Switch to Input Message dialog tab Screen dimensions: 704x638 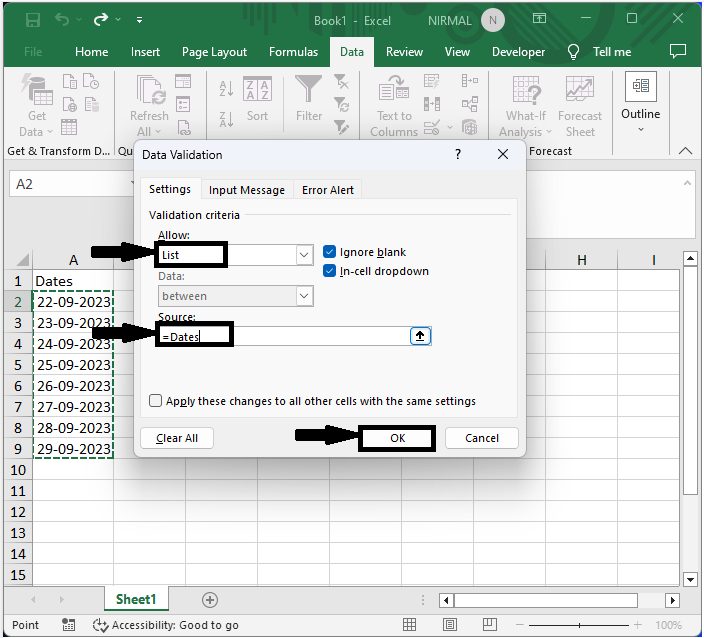[x=247, y=190]
